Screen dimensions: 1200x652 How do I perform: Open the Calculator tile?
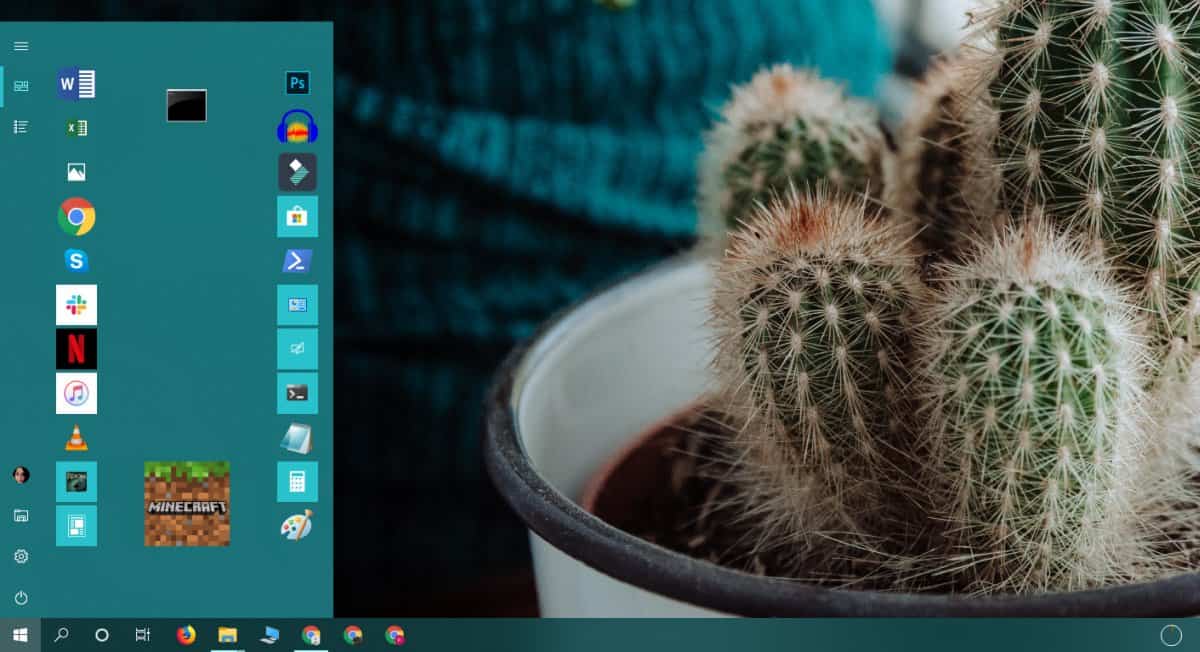(x=297, y=481)
